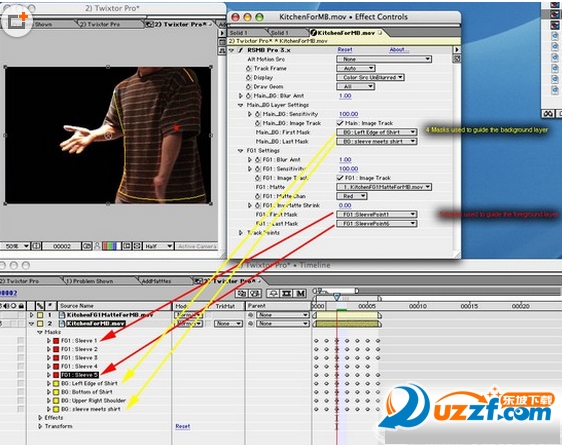The width and height of the screenshot is (562, 445).
Task: Click the RSMB Pro effect enable 'f' icon
Action: [x=241, y=50]
